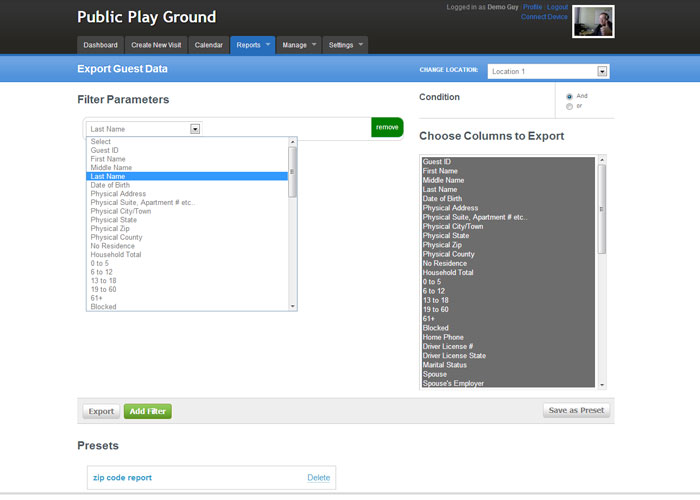Choose Household Total in filter dropdown list

(x=187, y=254)
